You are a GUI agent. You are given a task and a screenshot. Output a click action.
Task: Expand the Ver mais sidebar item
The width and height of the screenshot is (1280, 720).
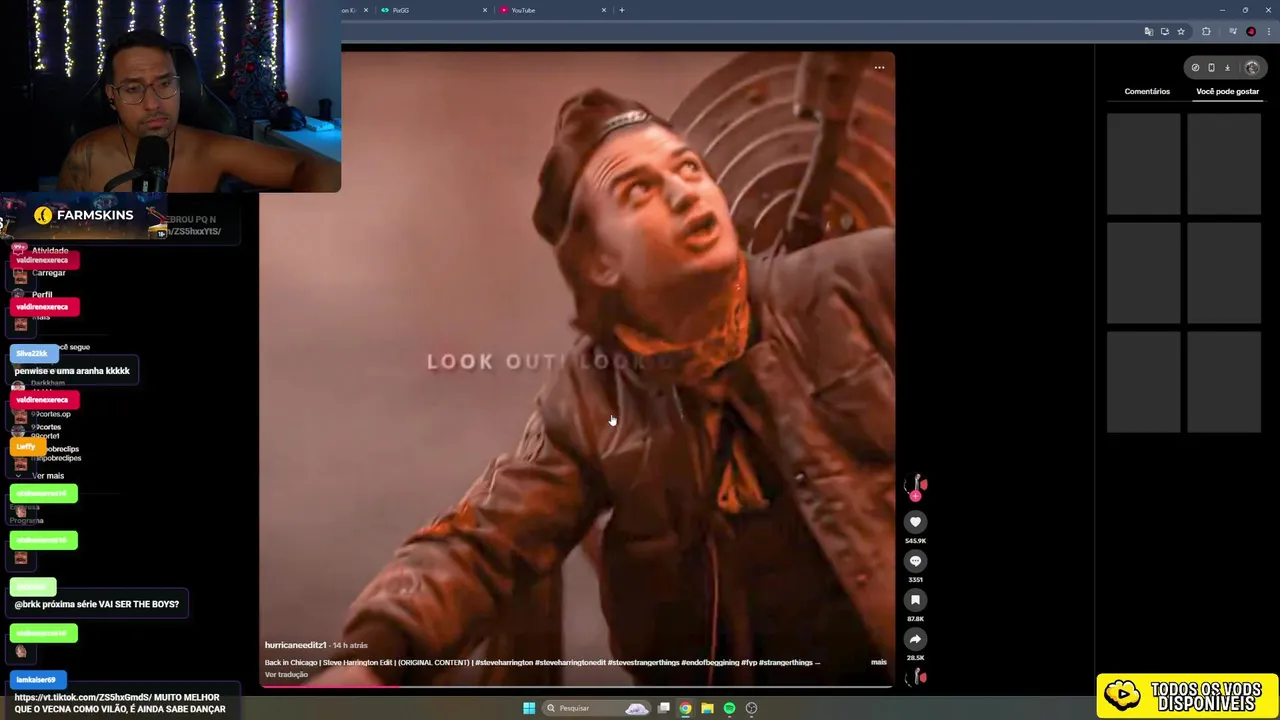click(x=48, y=476)
